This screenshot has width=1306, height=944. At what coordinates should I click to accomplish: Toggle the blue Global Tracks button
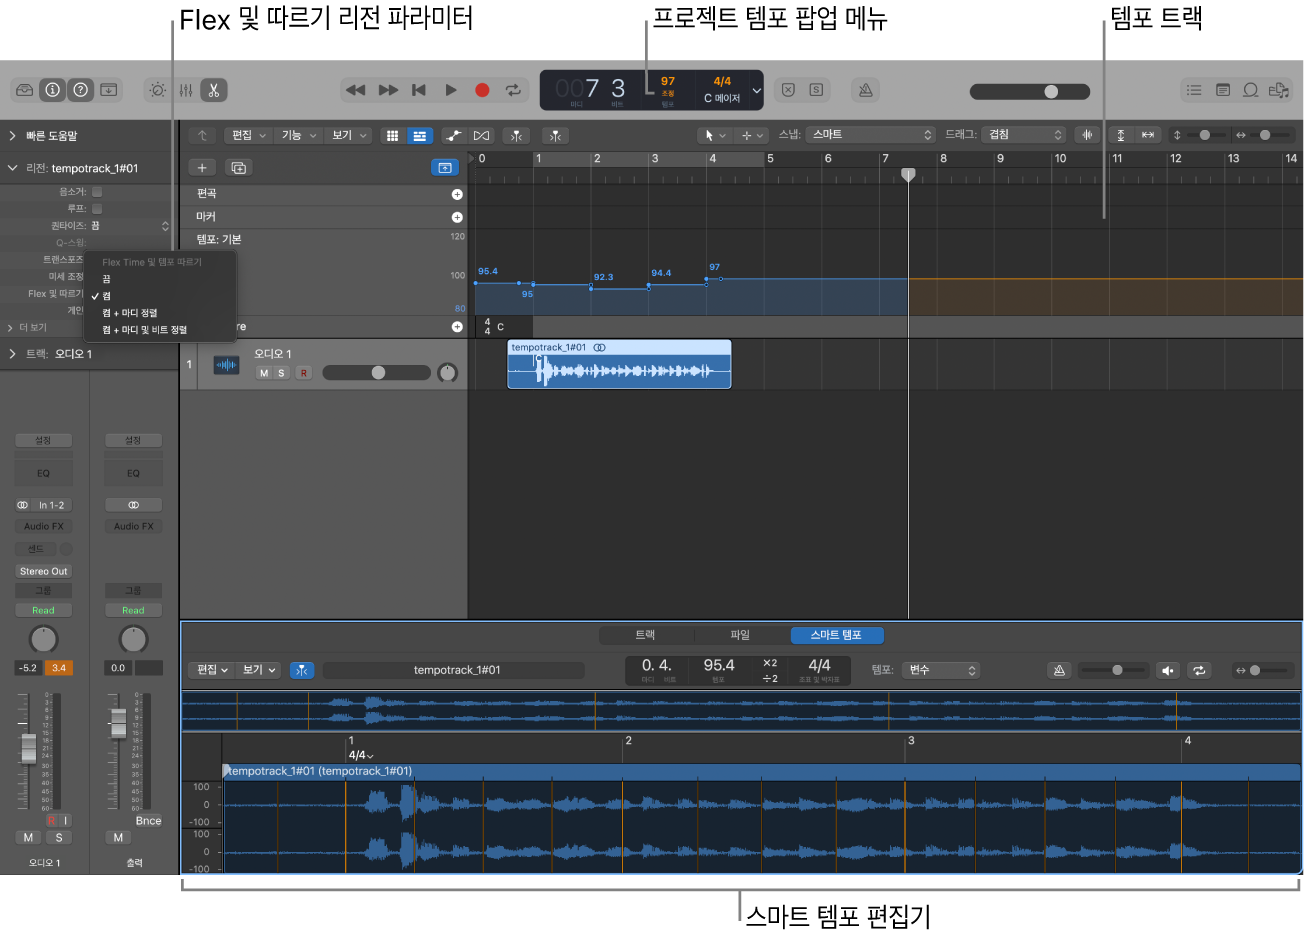pos(445,168)
